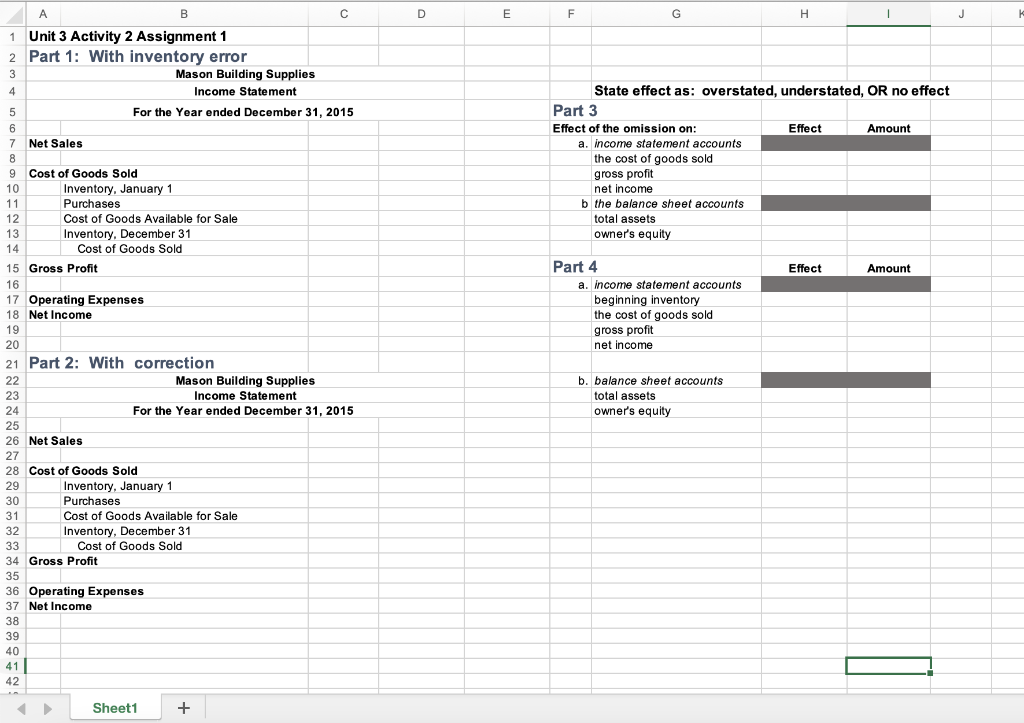This screenshot has height=723, width=1024.
Task: Select Amount cell for Part 3 net income
Action: (x=888, y=189)
